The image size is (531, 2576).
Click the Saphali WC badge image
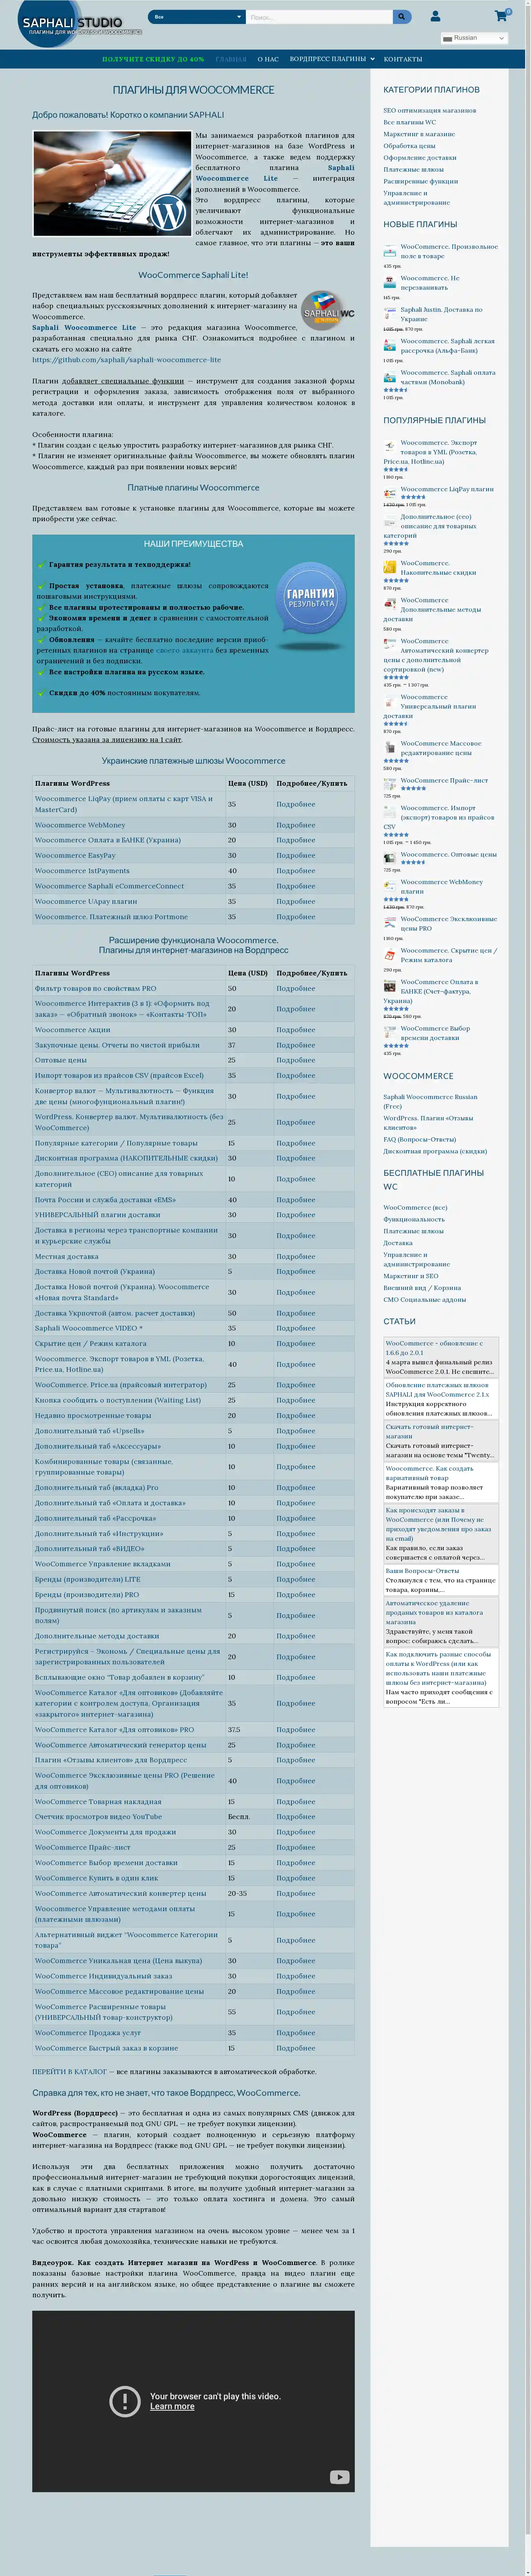pos(328,311)
